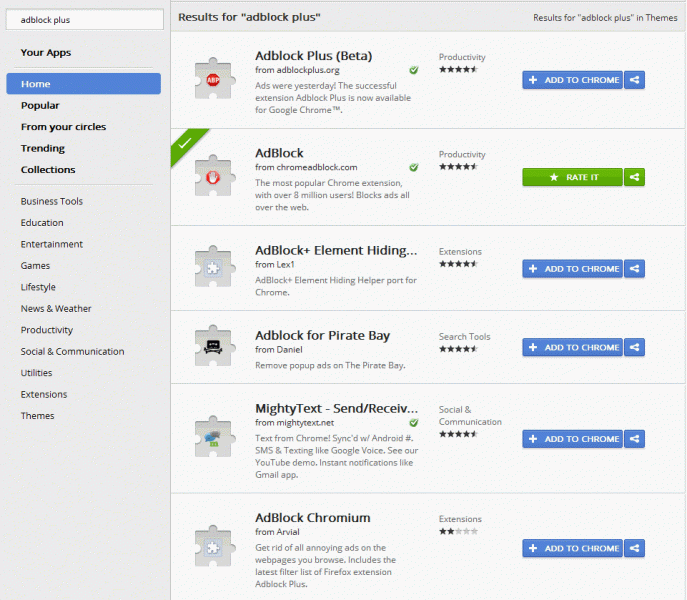This screenshot has width=687, height=600.
Task: Add Adblock for Pirate Bay to Chrome
Action: [573, 347]
